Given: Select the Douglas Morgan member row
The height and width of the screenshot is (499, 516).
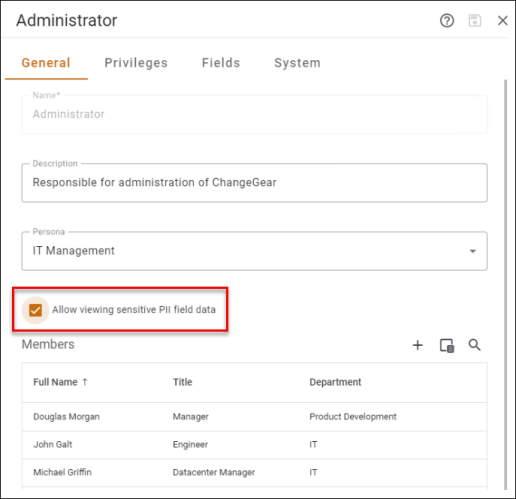Looking at the screenshot, I should point(254,417).
